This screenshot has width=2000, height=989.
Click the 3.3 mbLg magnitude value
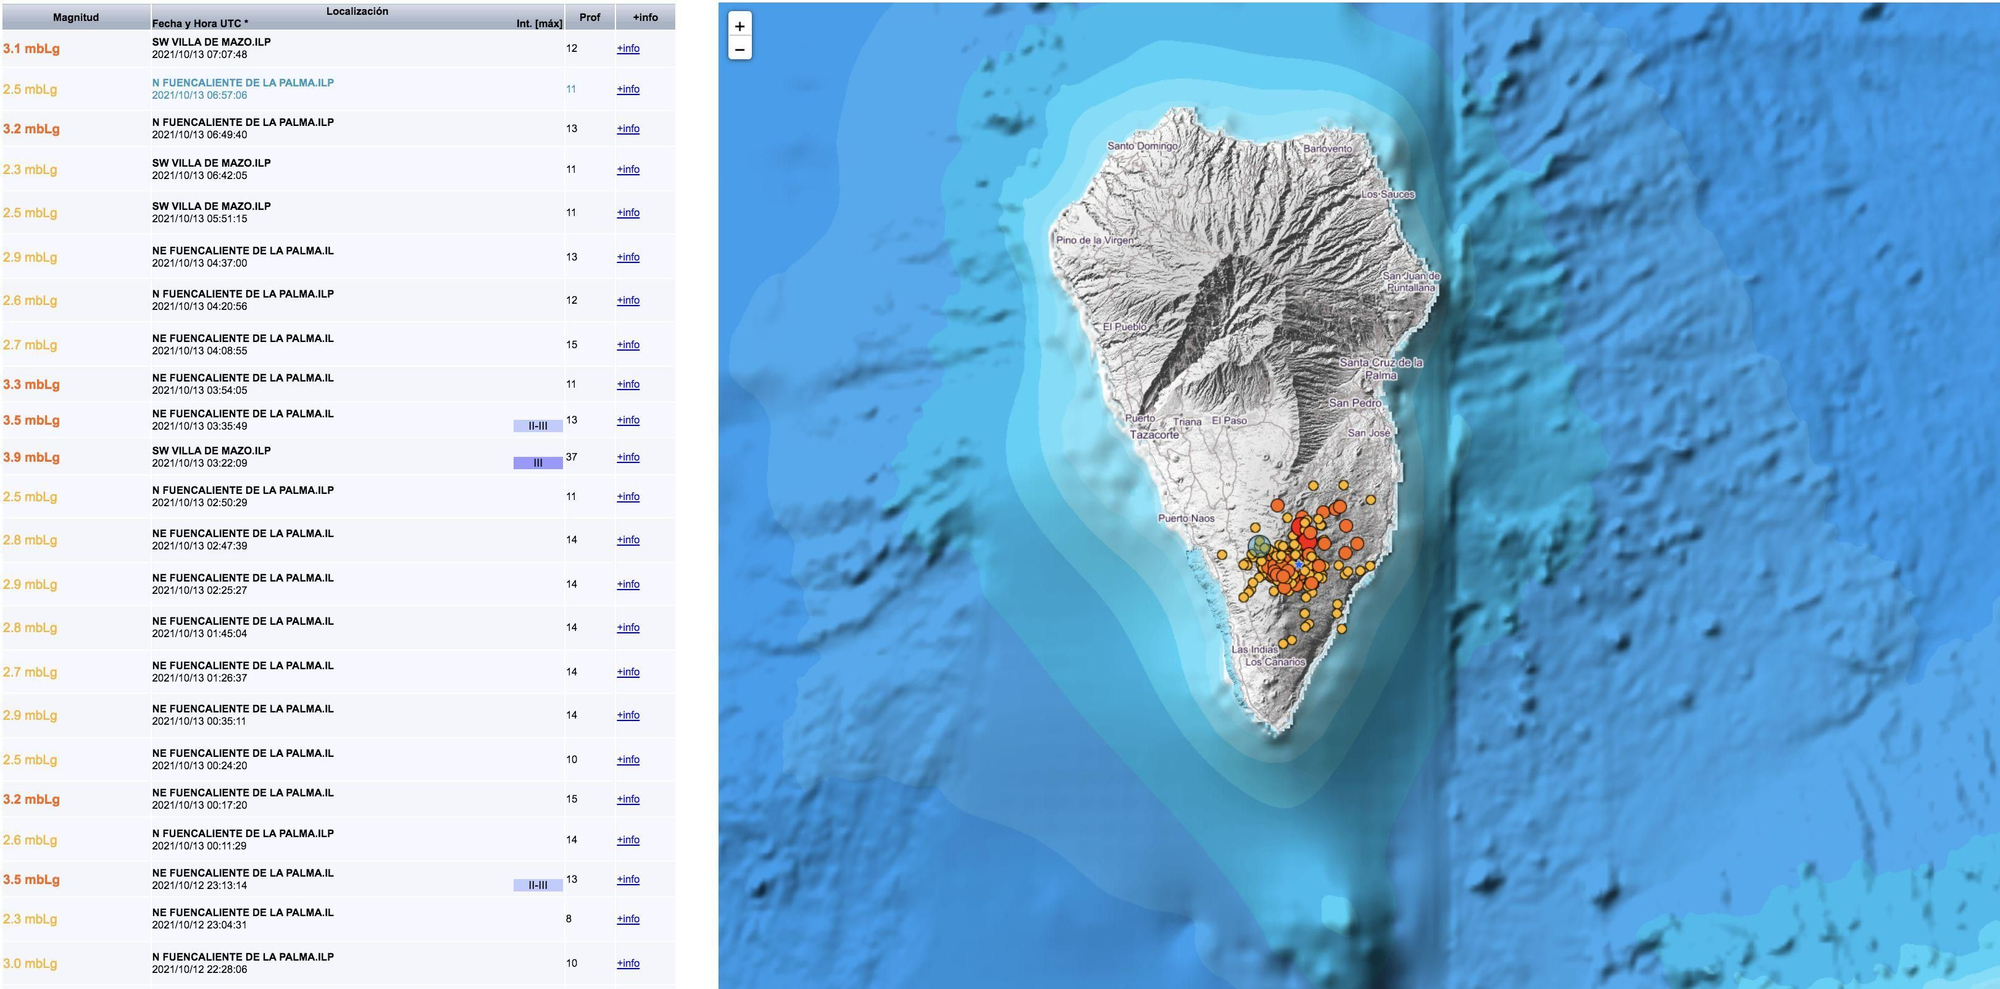click(31, 385)
